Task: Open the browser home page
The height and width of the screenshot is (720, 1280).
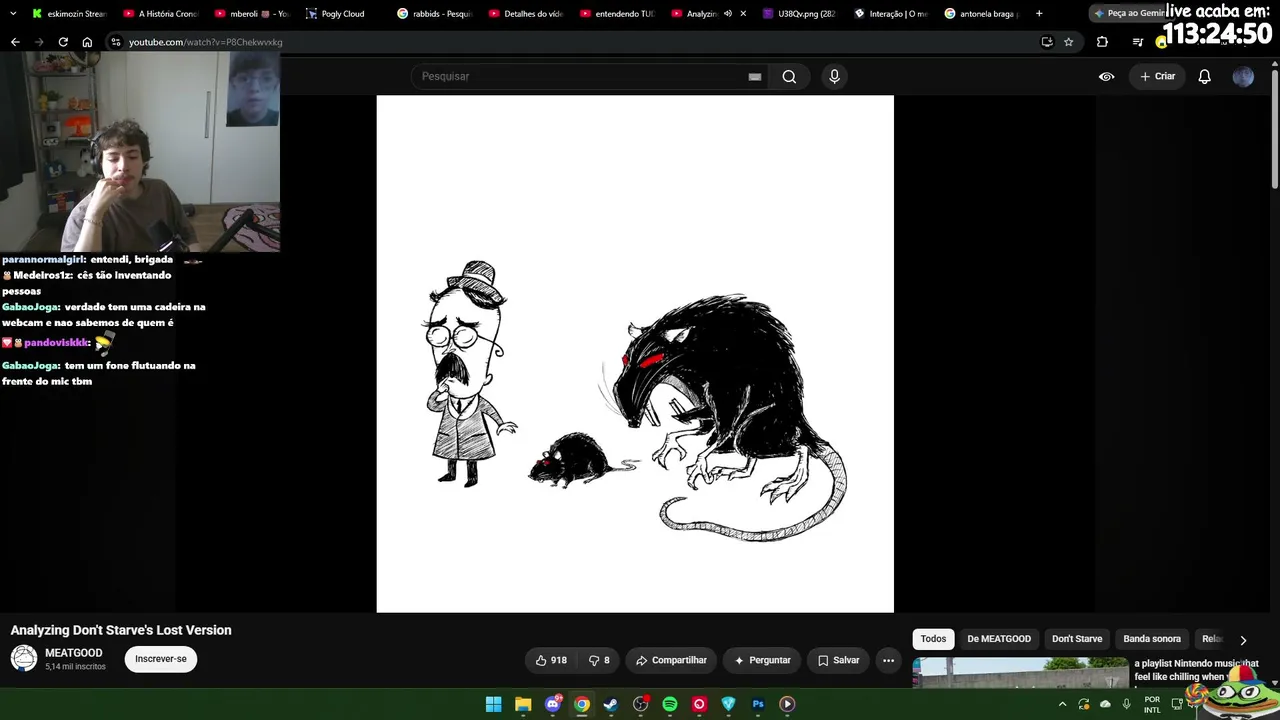Action: pyautogui.click(x=87, y=42)
